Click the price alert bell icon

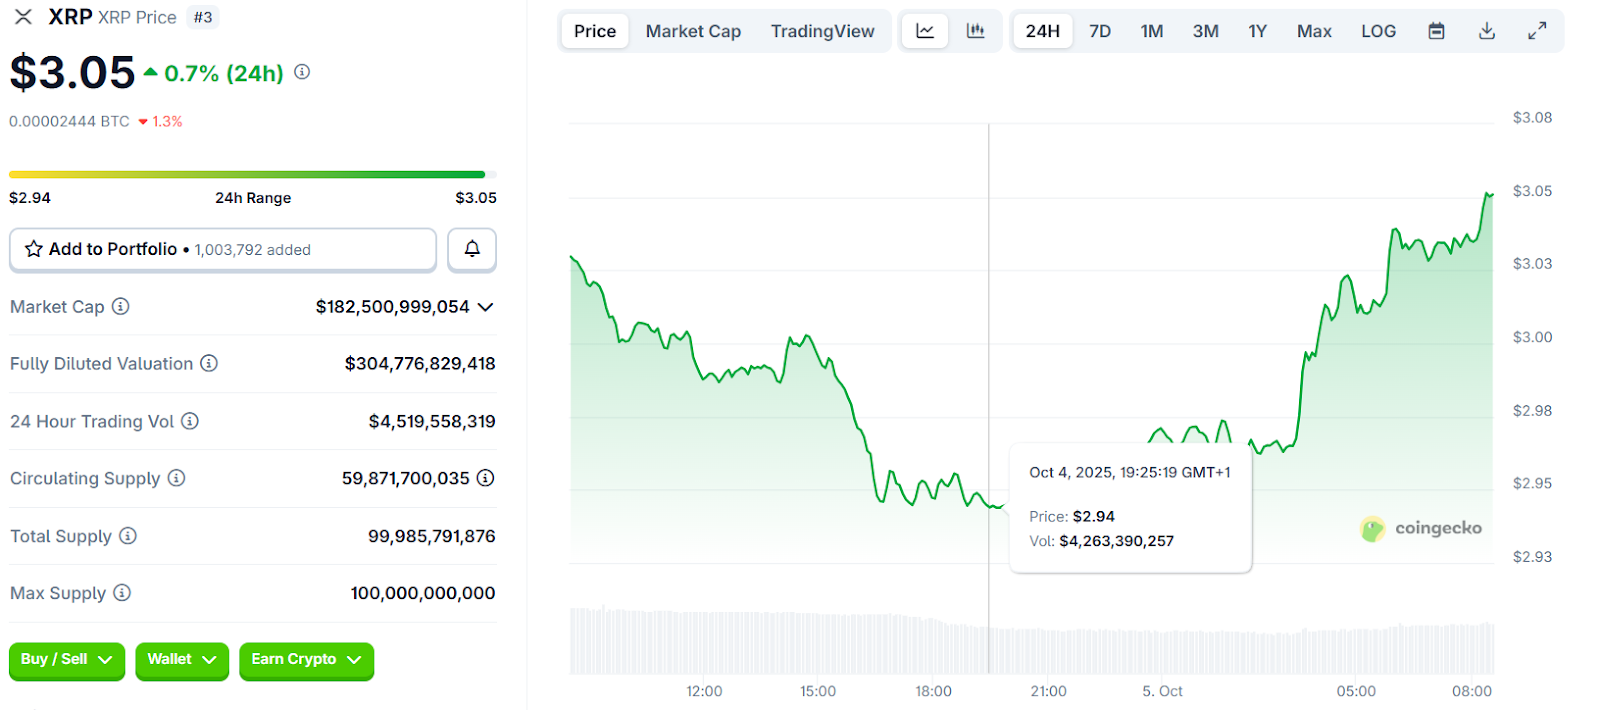[x=472, y=249]
